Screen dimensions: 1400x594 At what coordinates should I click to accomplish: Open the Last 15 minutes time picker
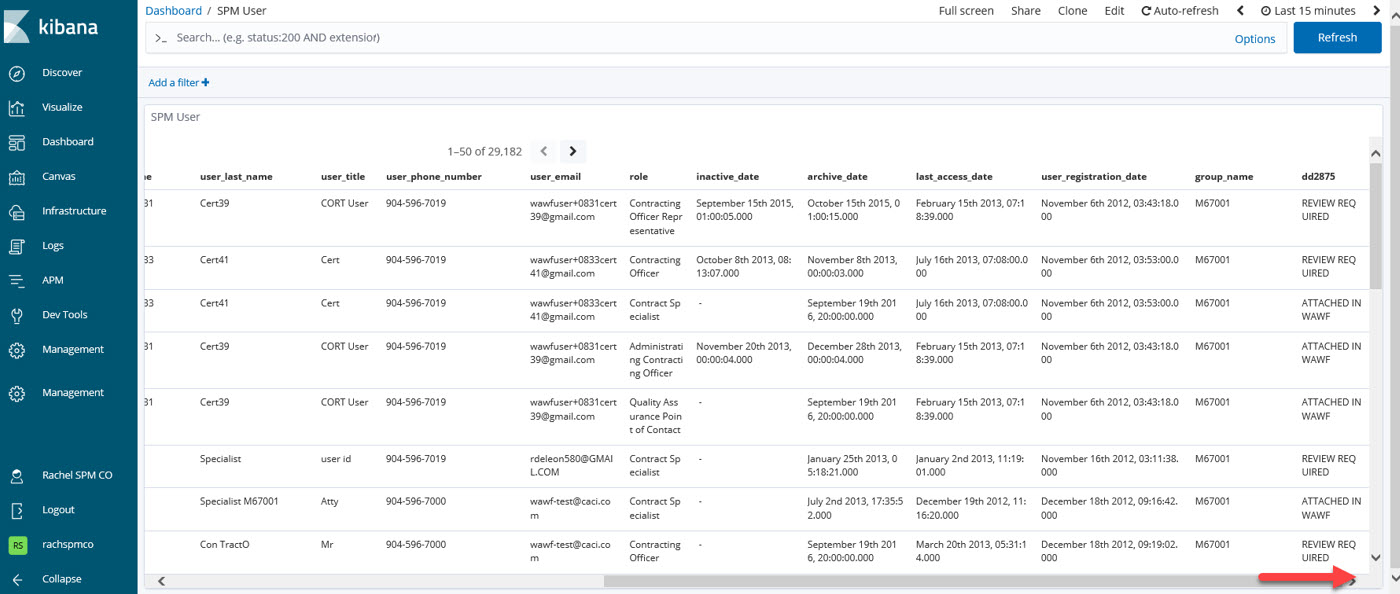pos(1307,11)
